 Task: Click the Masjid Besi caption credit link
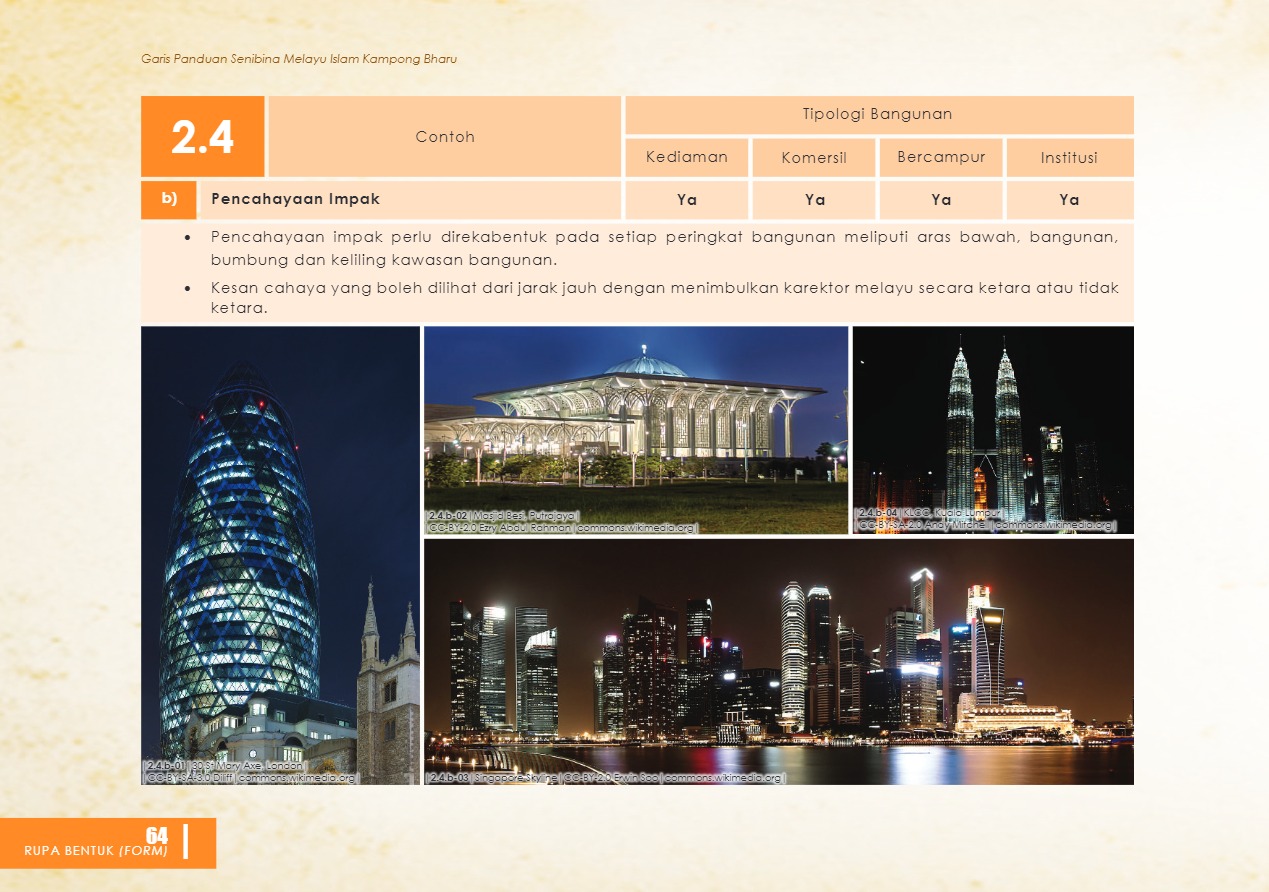(562, 527)
